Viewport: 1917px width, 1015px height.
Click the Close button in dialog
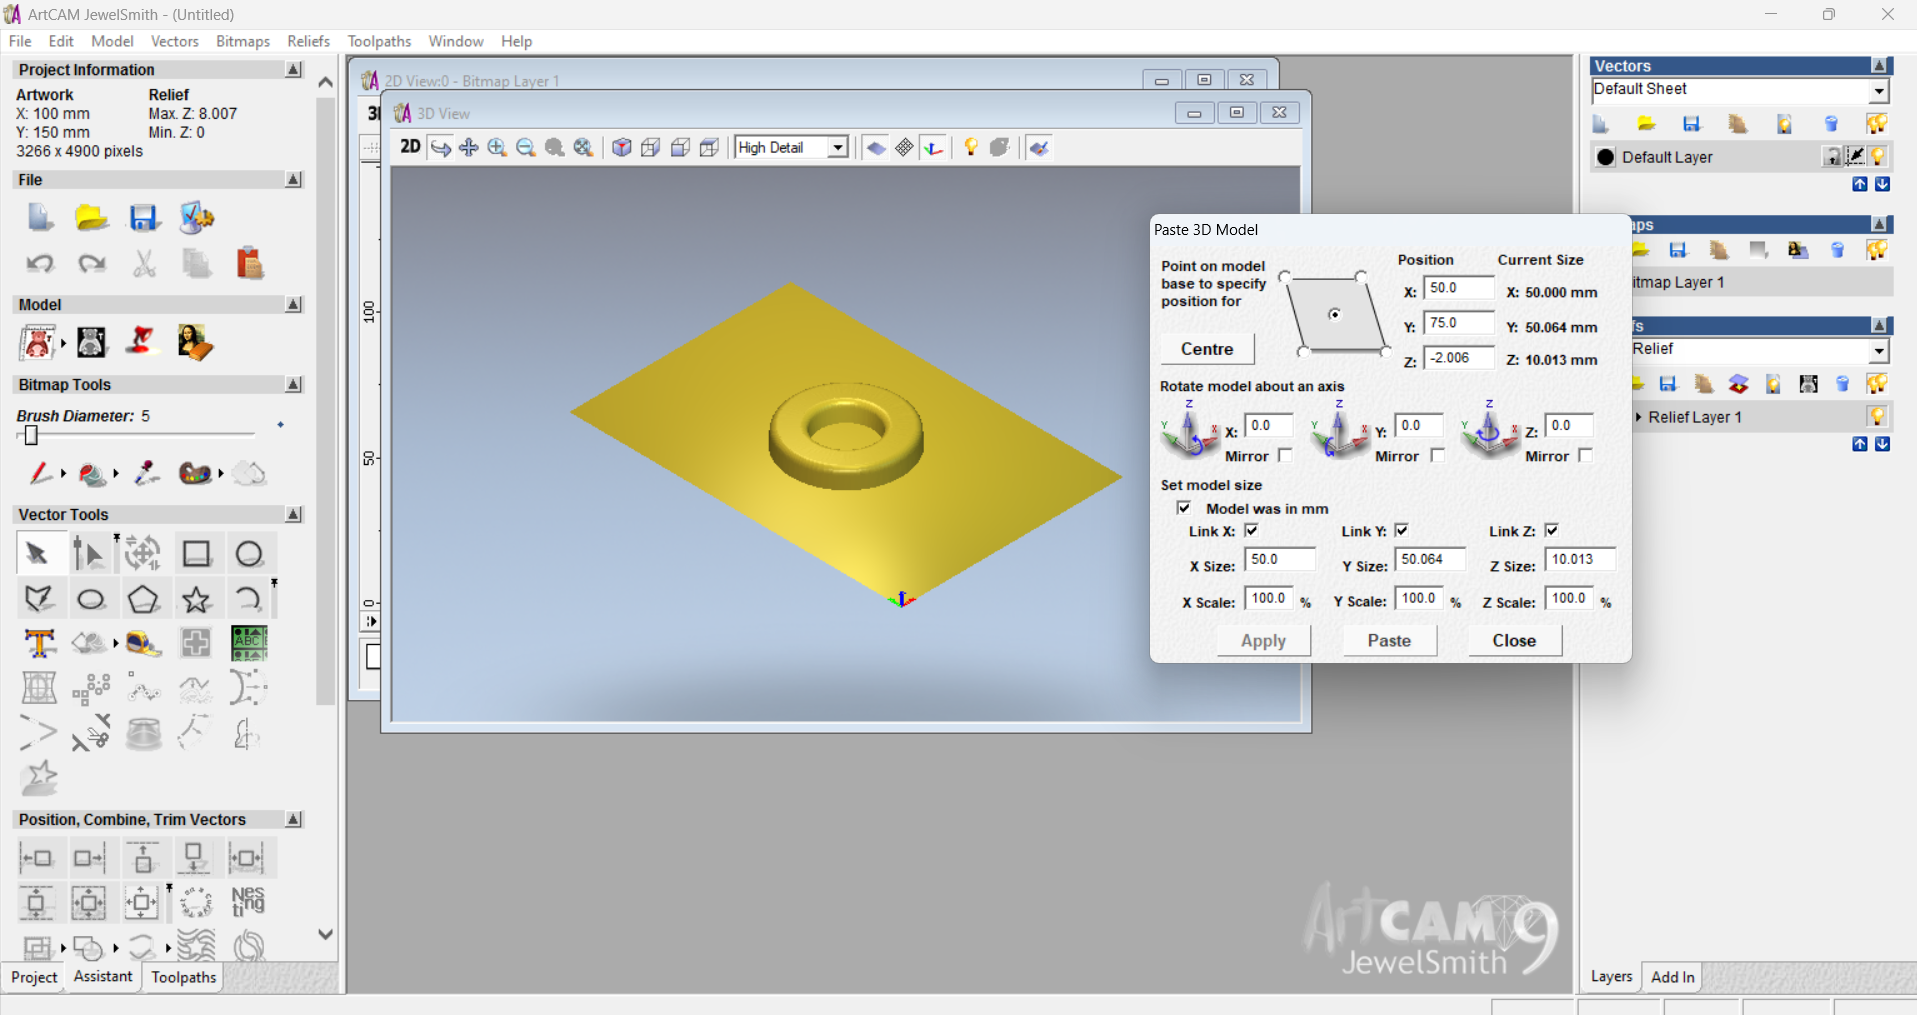pos(1514,641)
